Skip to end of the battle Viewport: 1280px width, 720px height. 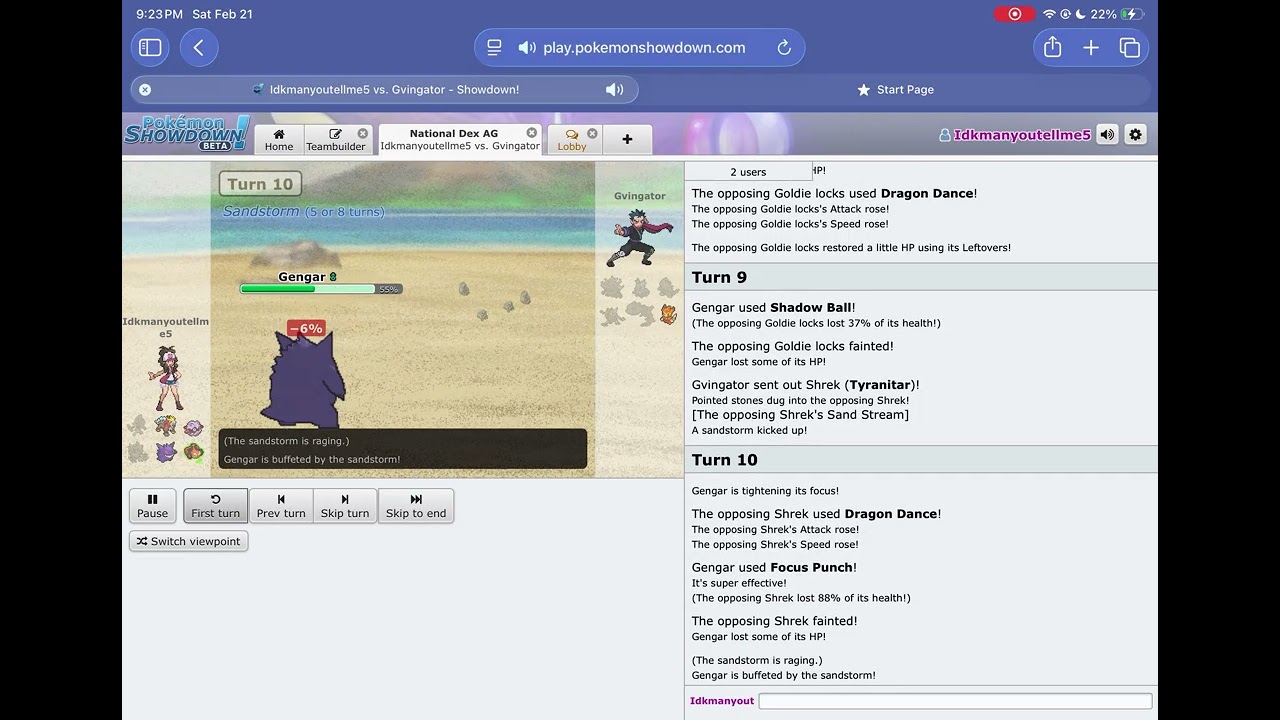click(416, 506)
